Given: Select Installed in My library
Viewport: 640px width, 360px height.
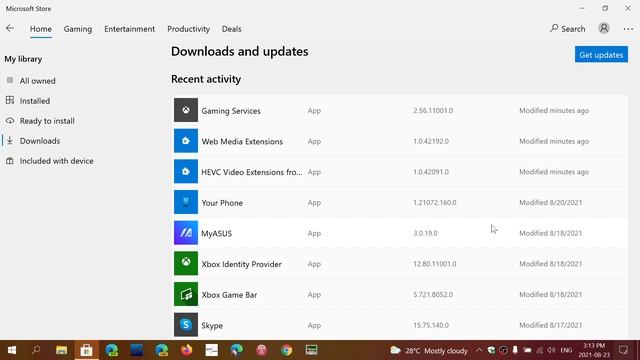Looking at the screenshot, I should point(35,101).
